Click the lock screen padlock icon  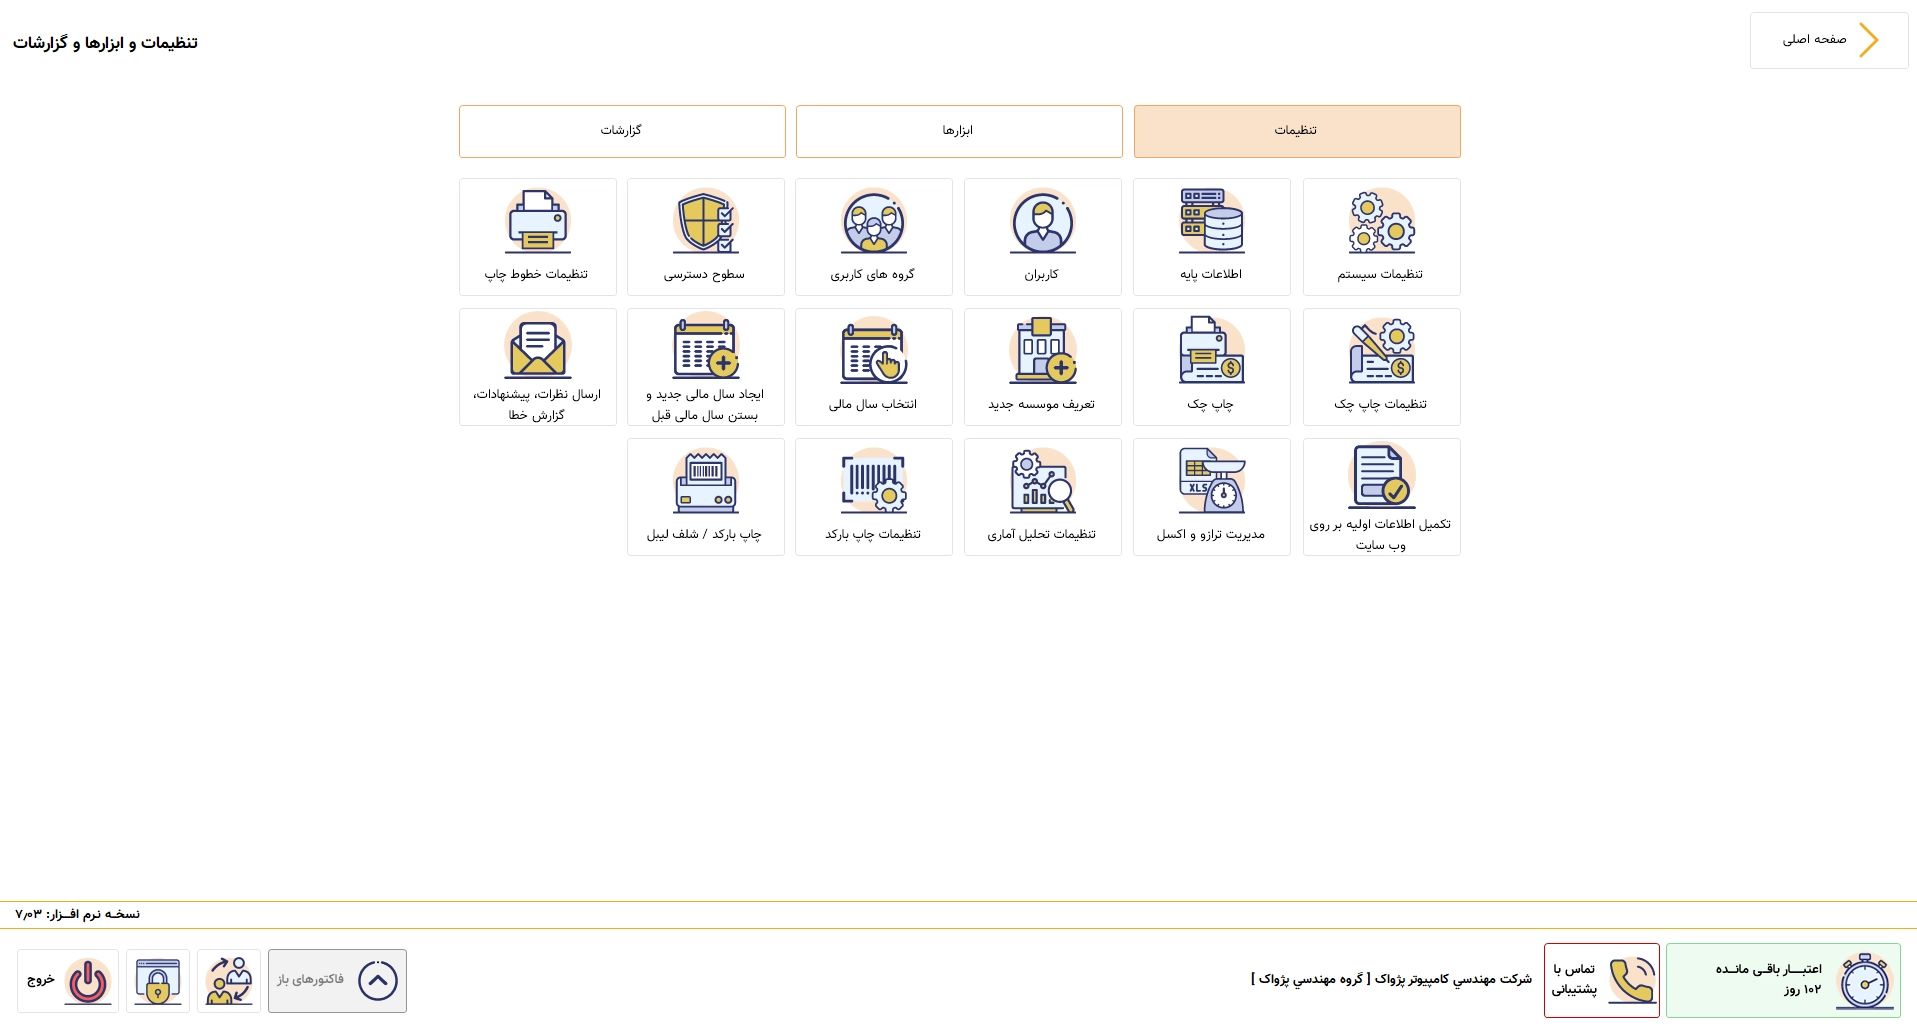(x=158, y=981)
